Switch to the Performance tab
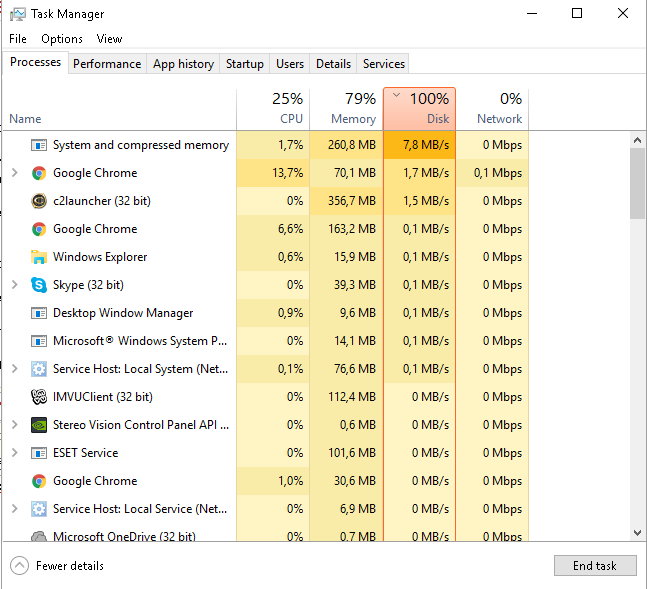Screen dimensions: 647x589 pos(107,64)
